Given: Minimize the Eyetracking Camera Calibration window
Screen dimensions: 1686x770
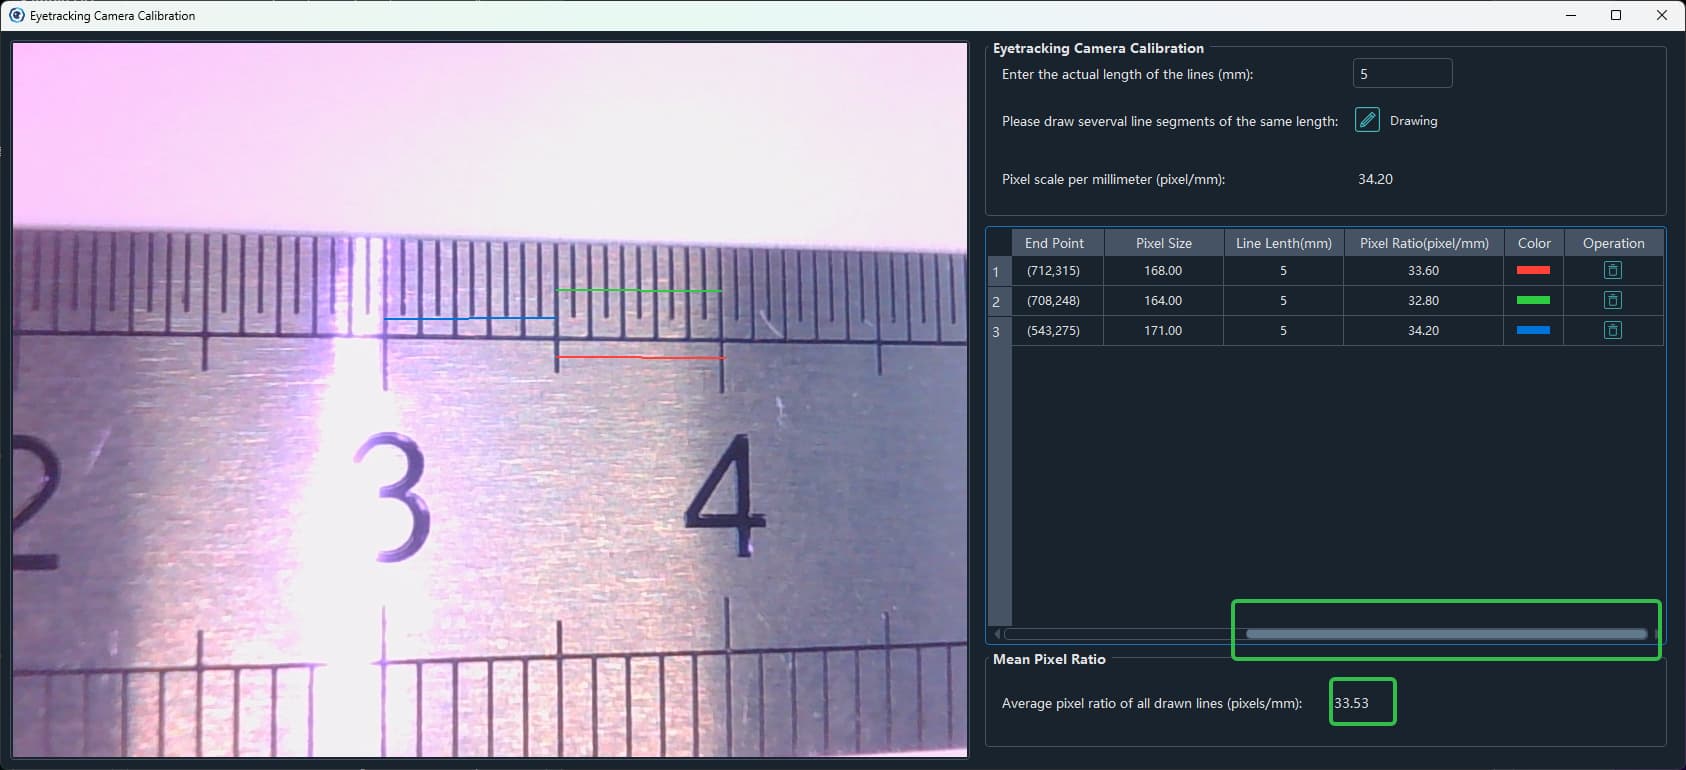Looking at the screenshot, I should tap(1571, 15).
